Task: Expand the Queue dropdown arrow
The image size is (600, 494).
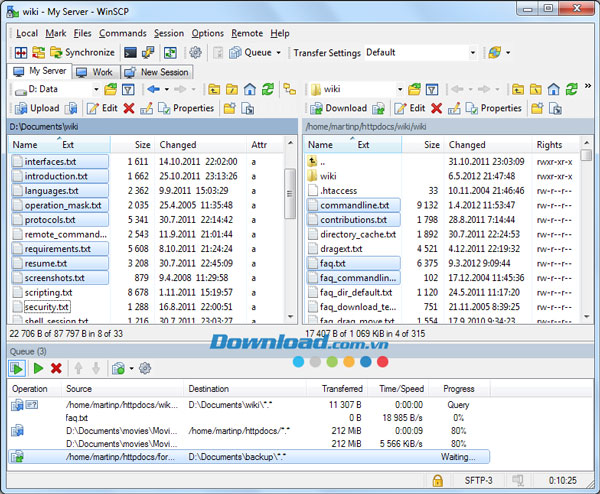Action: click(x=279, y=52)
